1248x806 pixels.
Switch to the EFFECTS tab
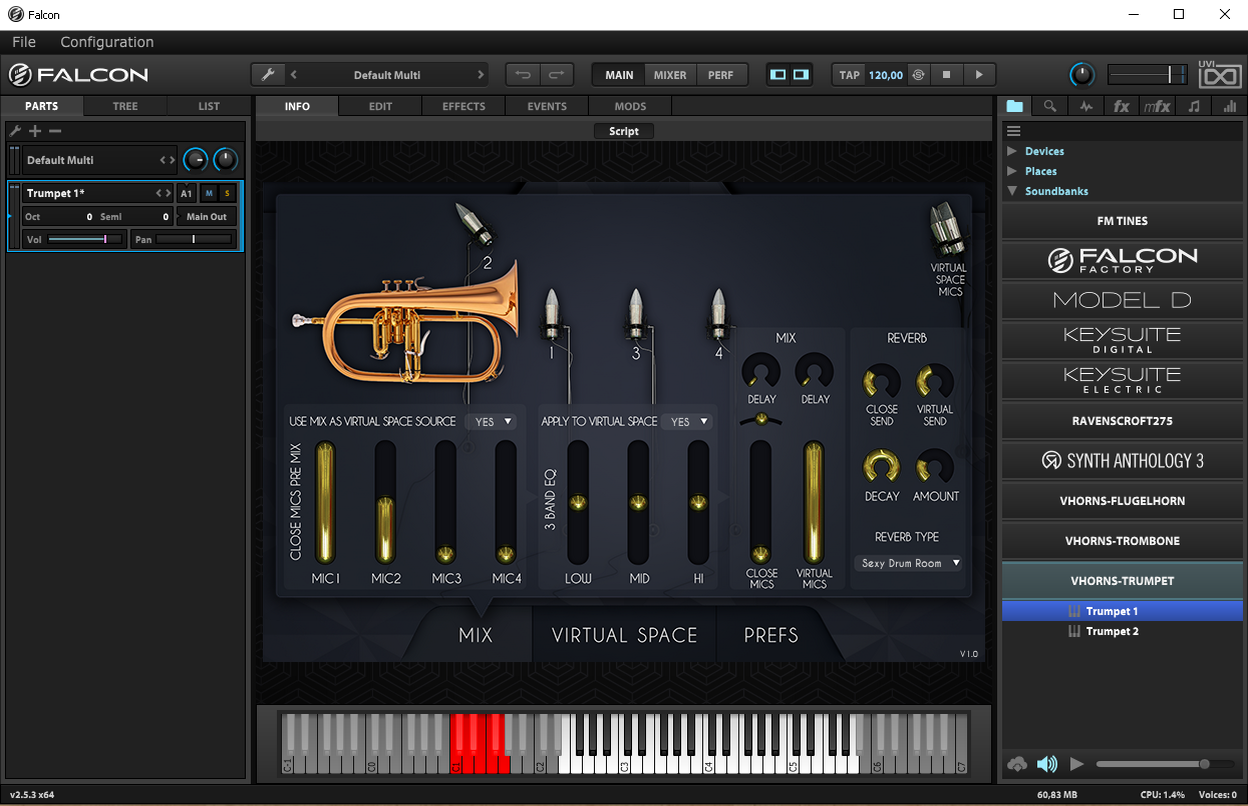[x=464, y=106]
